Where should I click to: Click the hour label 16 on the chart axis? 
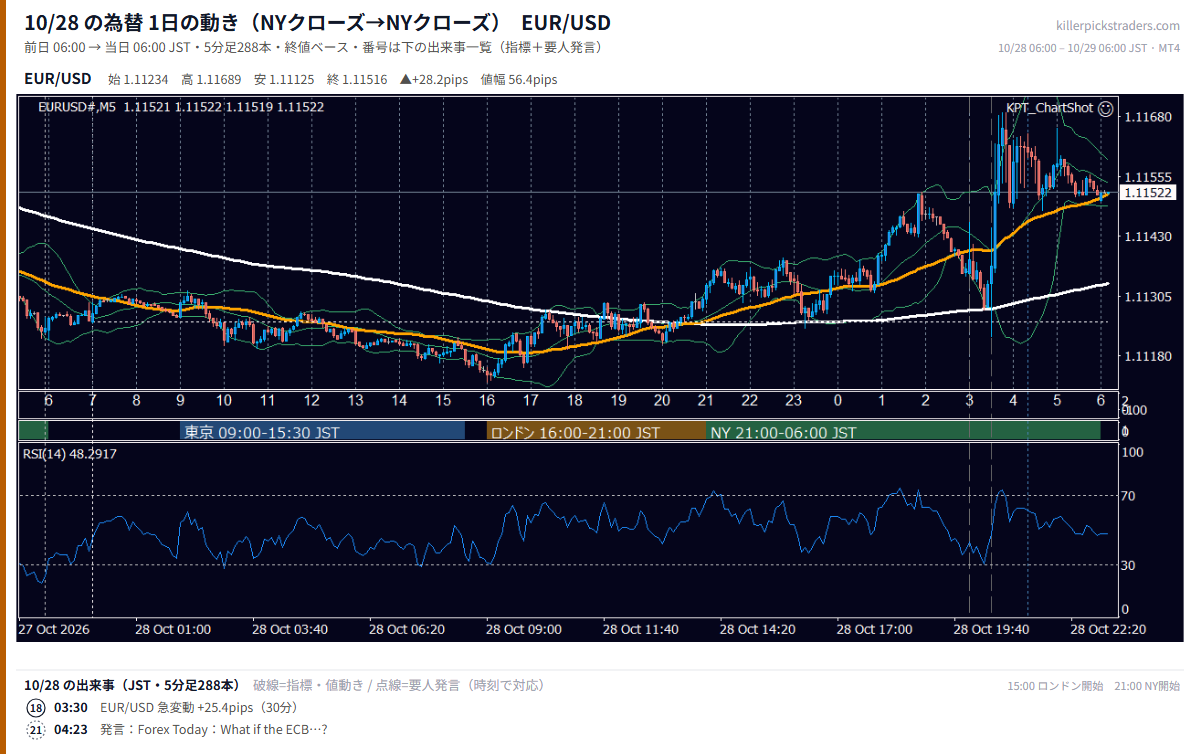487,400
